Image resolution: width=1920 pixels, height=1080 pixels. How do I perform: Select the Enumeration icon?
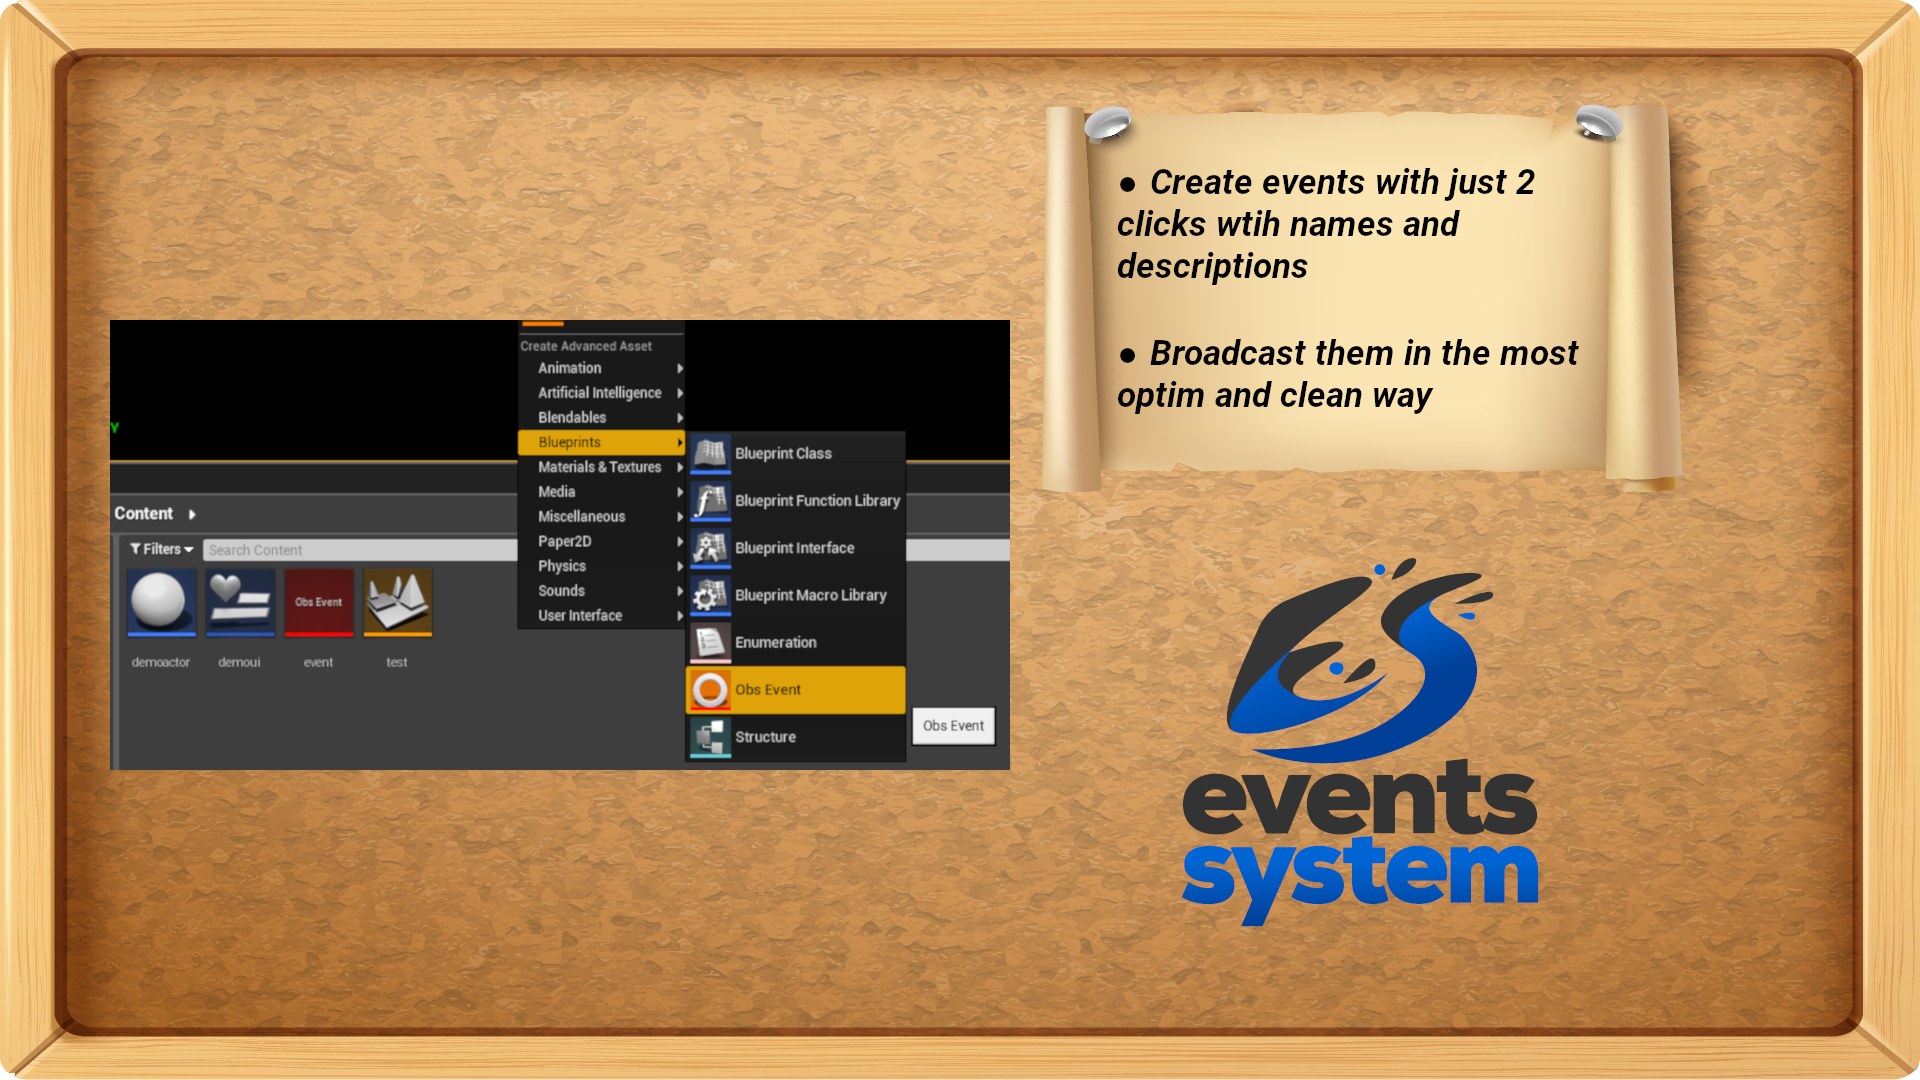[x=709, y=642]
